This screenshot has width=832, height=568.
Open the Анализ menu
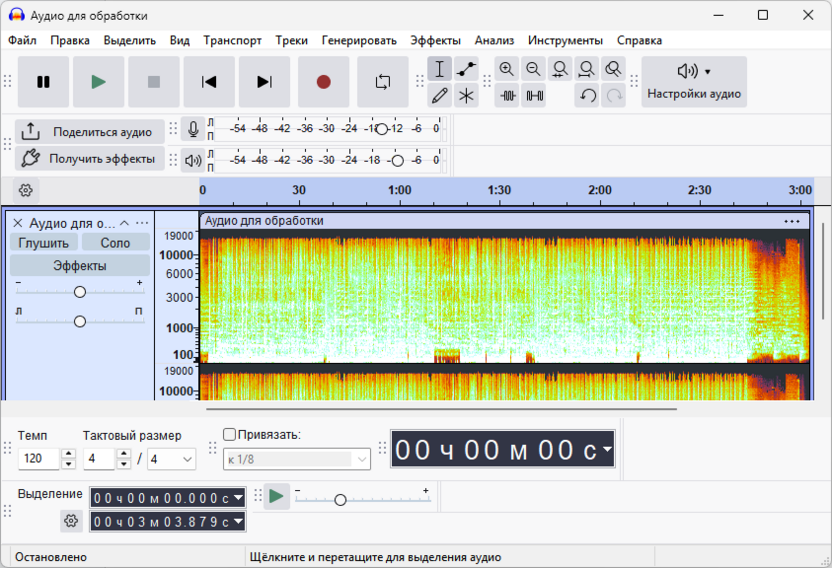click(x=495, y=40)
